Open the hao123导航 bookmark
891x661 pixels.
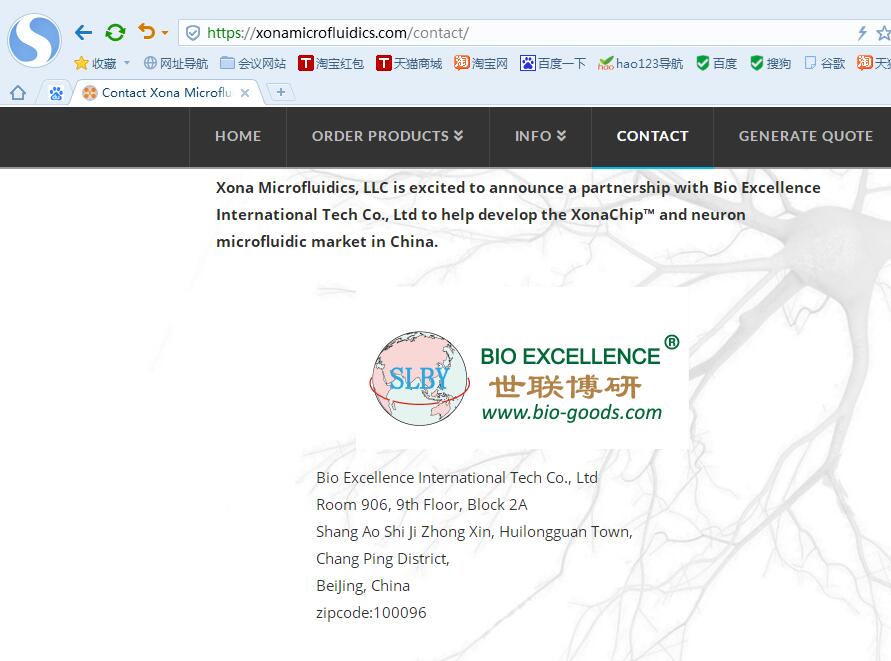click(x=641, y=63)
